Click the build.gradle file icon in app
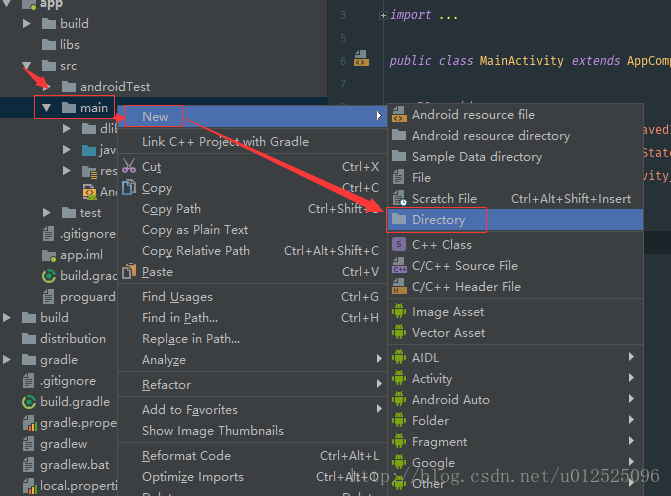This screenshot has height=496, width=671. pyautogui.click(x=48, y=276)
